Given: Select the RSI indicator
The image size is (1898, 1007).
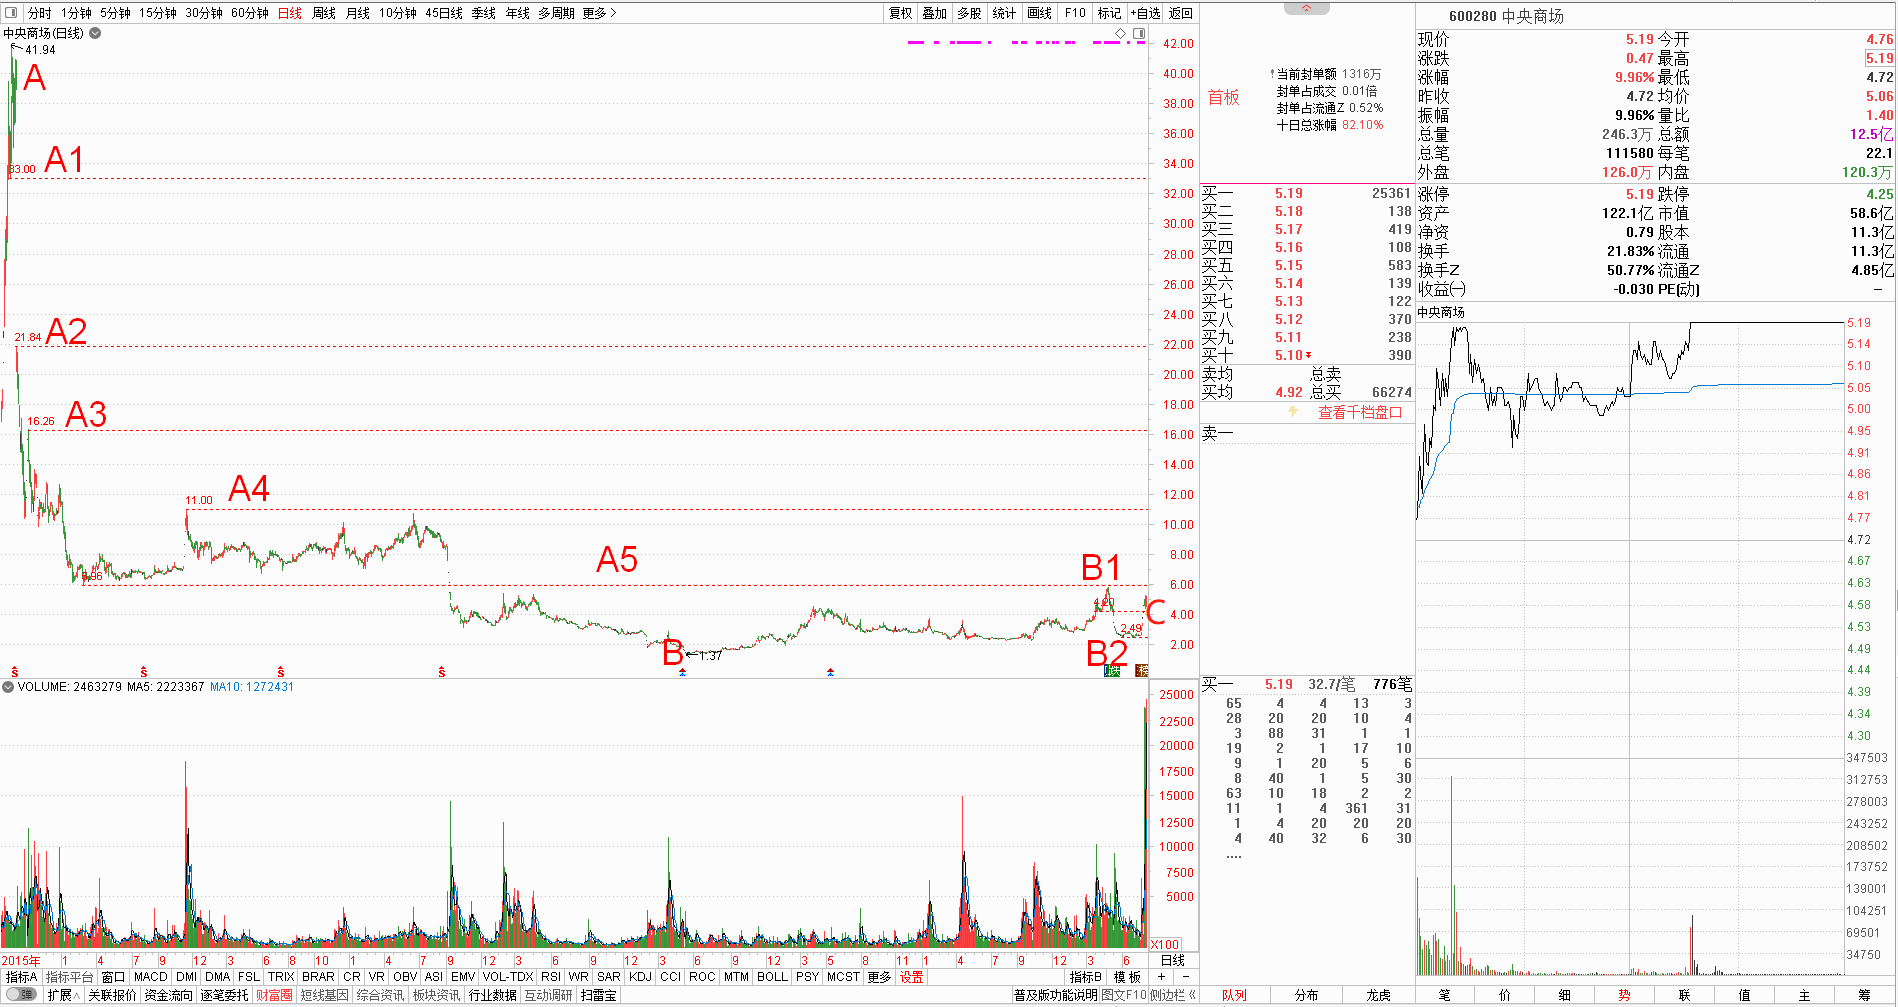Looking at the screenshot, I should [551, 977].
